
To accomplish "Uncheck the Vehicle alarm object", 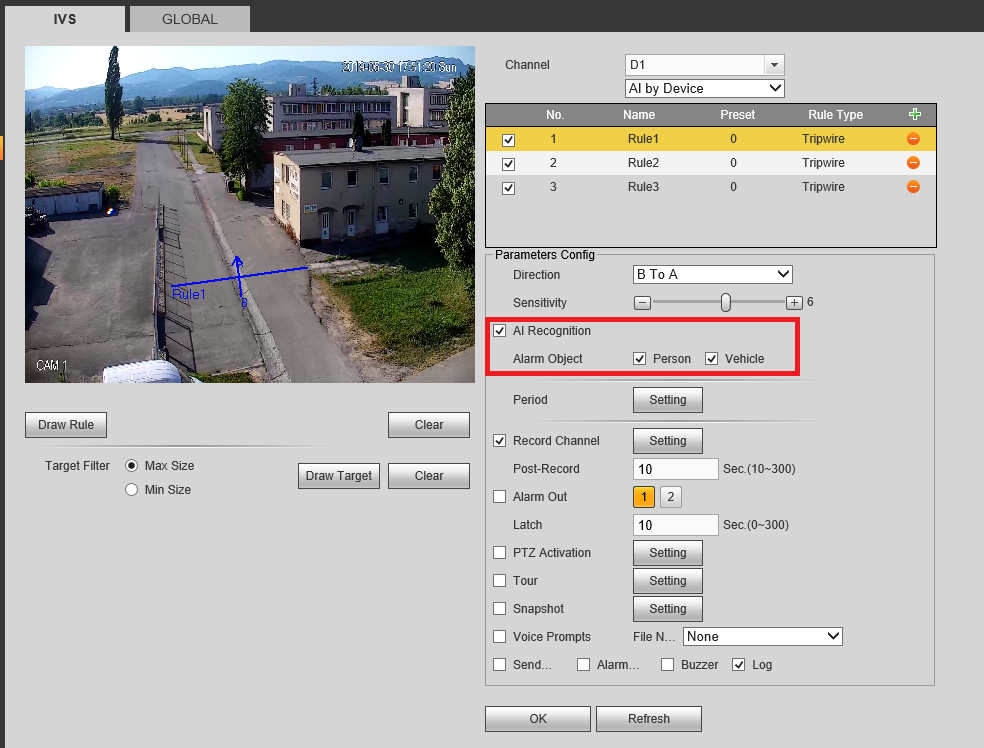I will point(712,359).
